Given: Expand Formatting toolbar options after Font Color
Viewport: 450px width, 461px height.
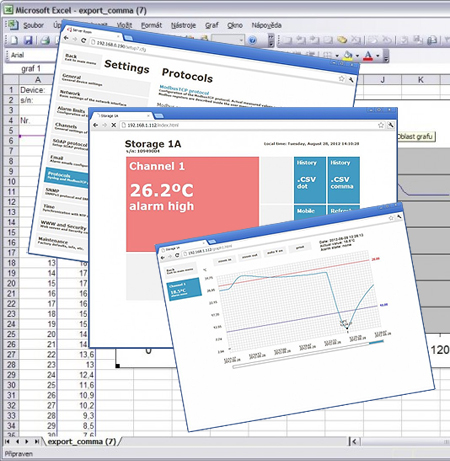Looking at the screenshot, I should 386,56.
